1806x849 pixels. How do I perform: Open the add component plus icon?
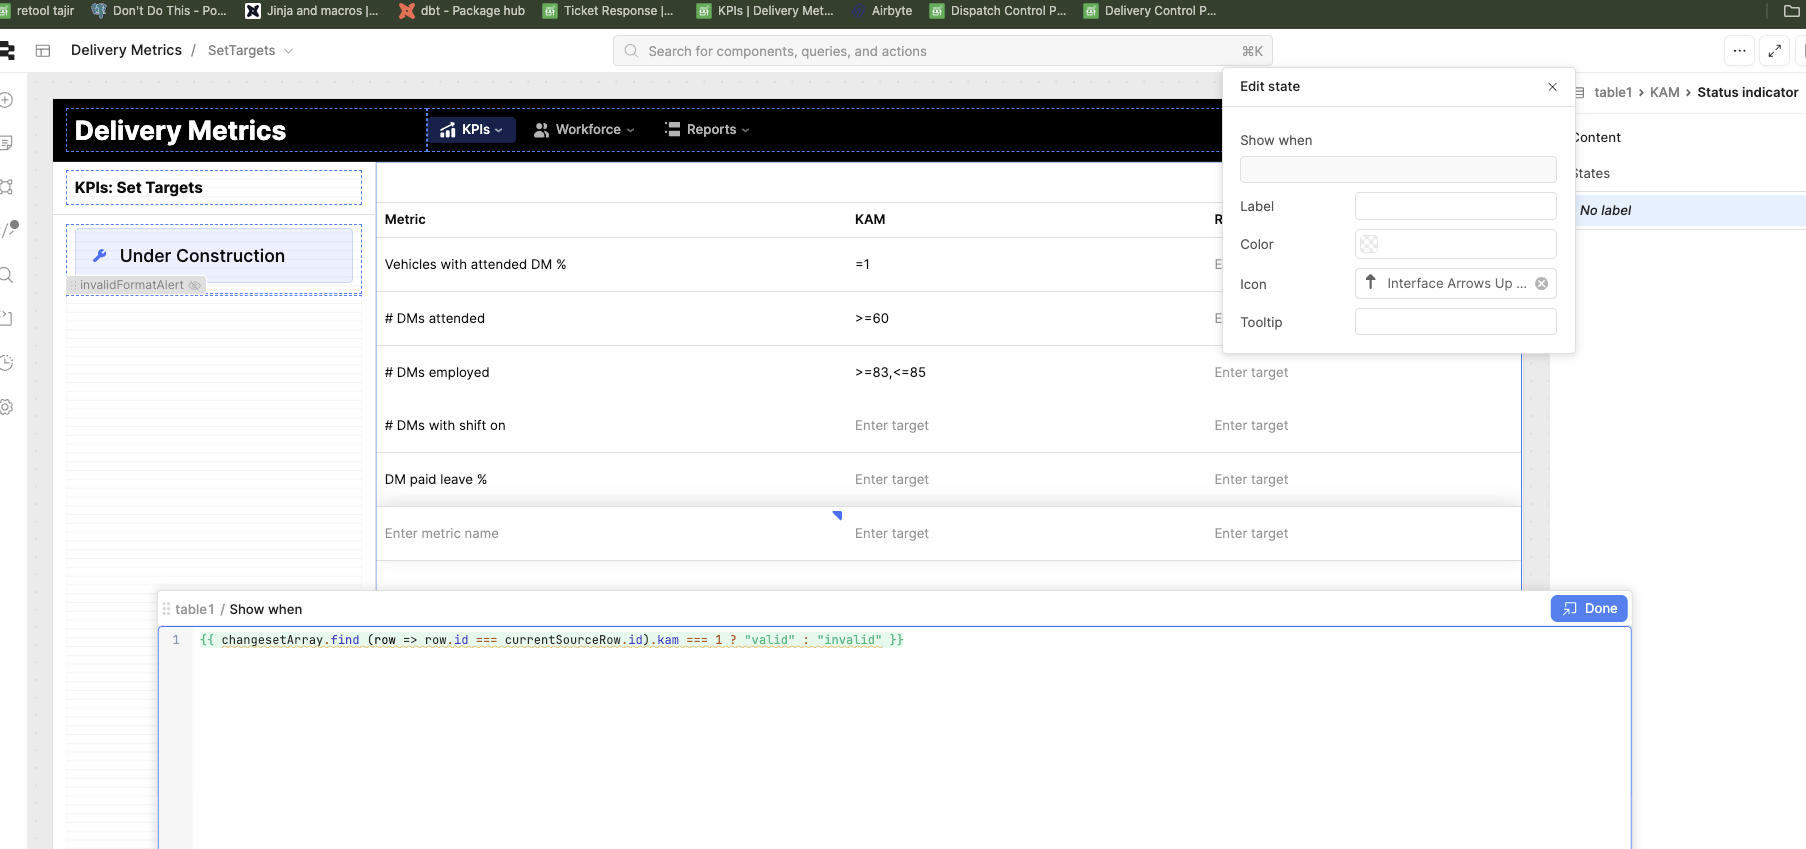(6, 100)
